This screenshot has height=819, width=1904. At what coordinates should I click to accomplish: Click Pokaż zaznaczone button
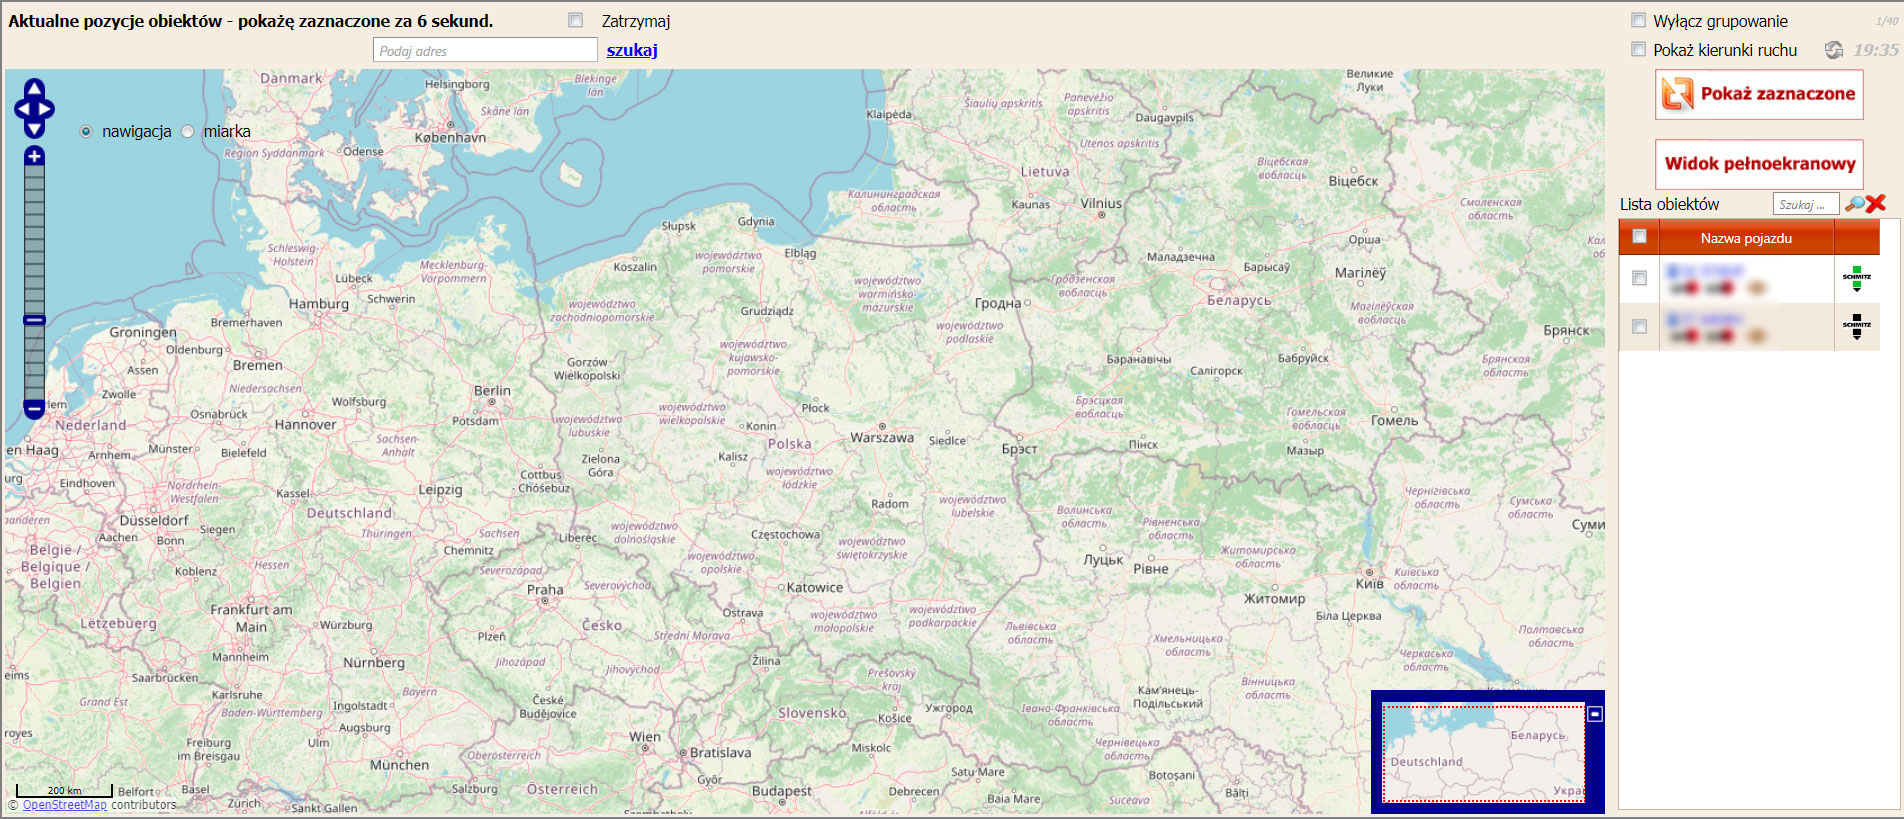pos(1759,94)
